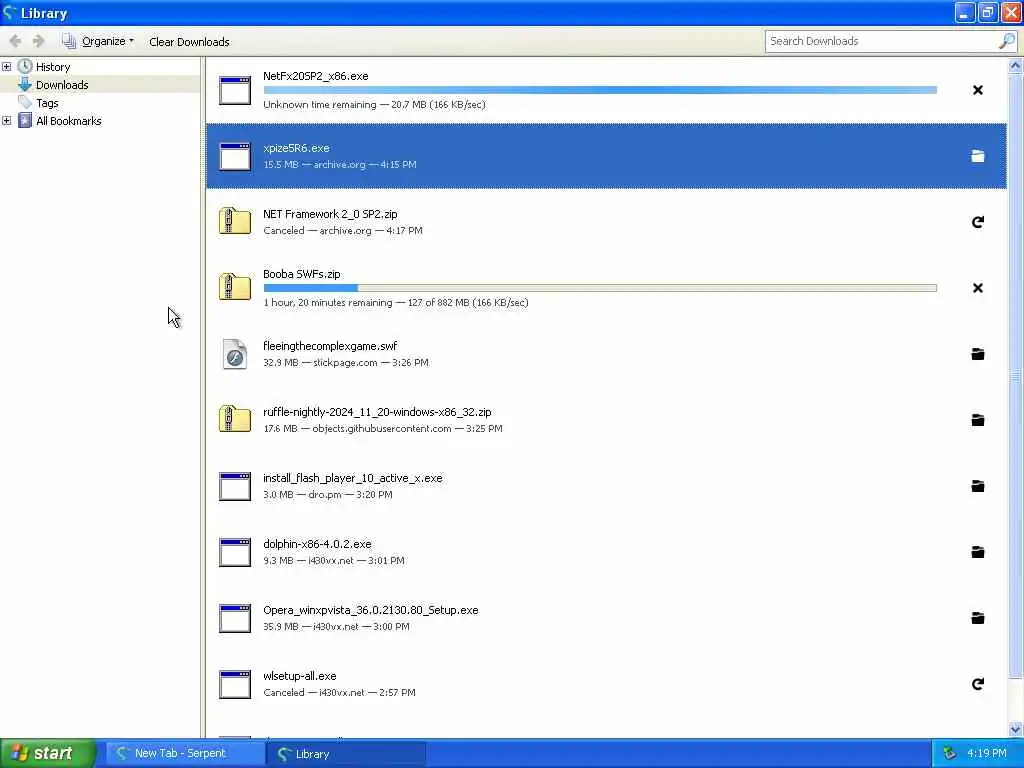Click the system tray icon near clock
The image size is (1024, 768).
click(950, 753)
